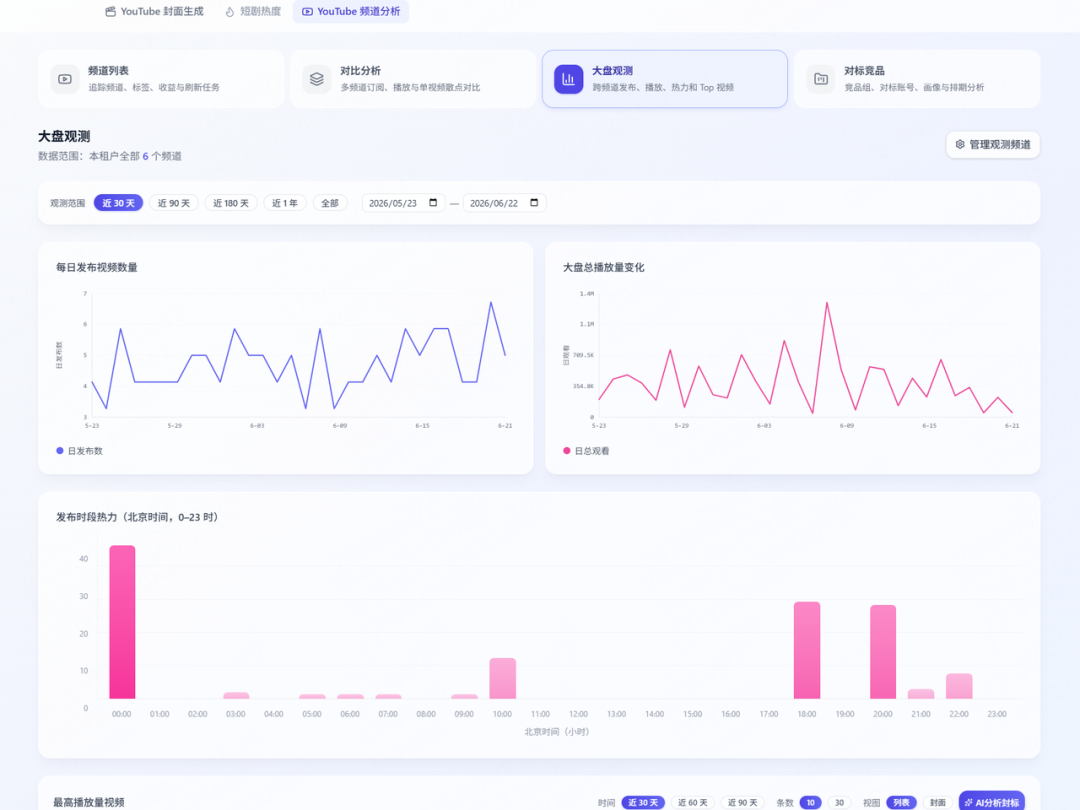
Task: Switch to the YouTube 频道分析 tab
Action: (x=351, y=12)
